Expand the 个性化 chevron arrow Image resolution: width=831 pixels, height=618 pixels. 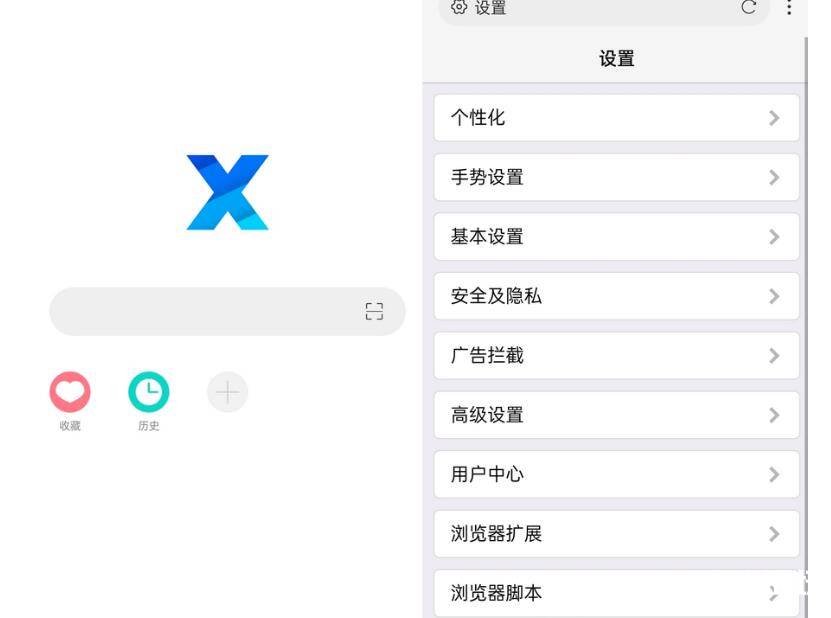(774, 118)
